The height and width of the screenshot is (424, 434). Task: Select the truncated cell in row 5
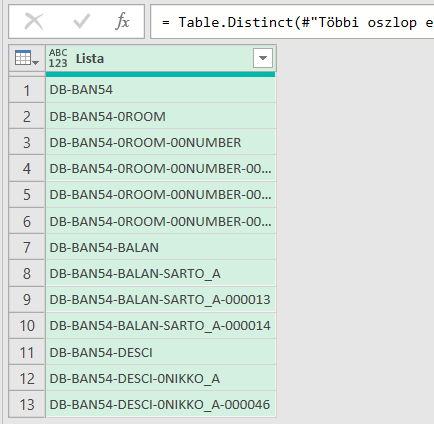coord(161,195)
